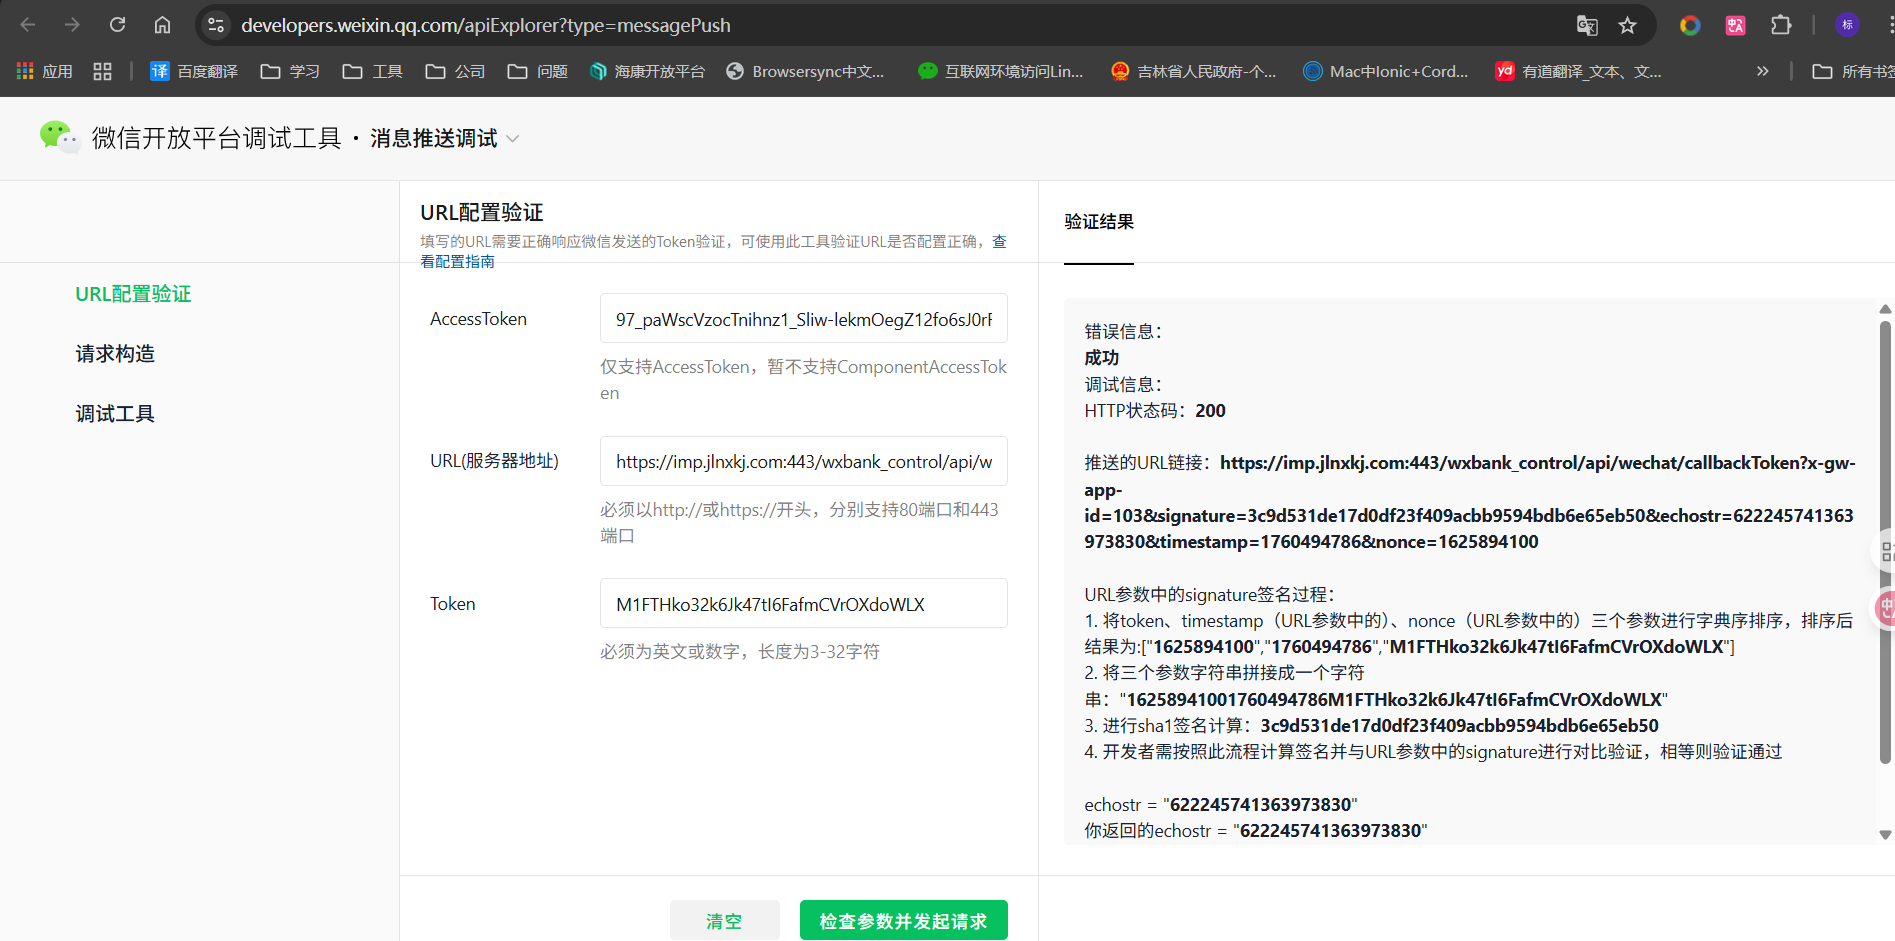Open the 公司 bookmark folder
Image resolution: width=1895 pixels, height=941 pixels.
point(455,71)
